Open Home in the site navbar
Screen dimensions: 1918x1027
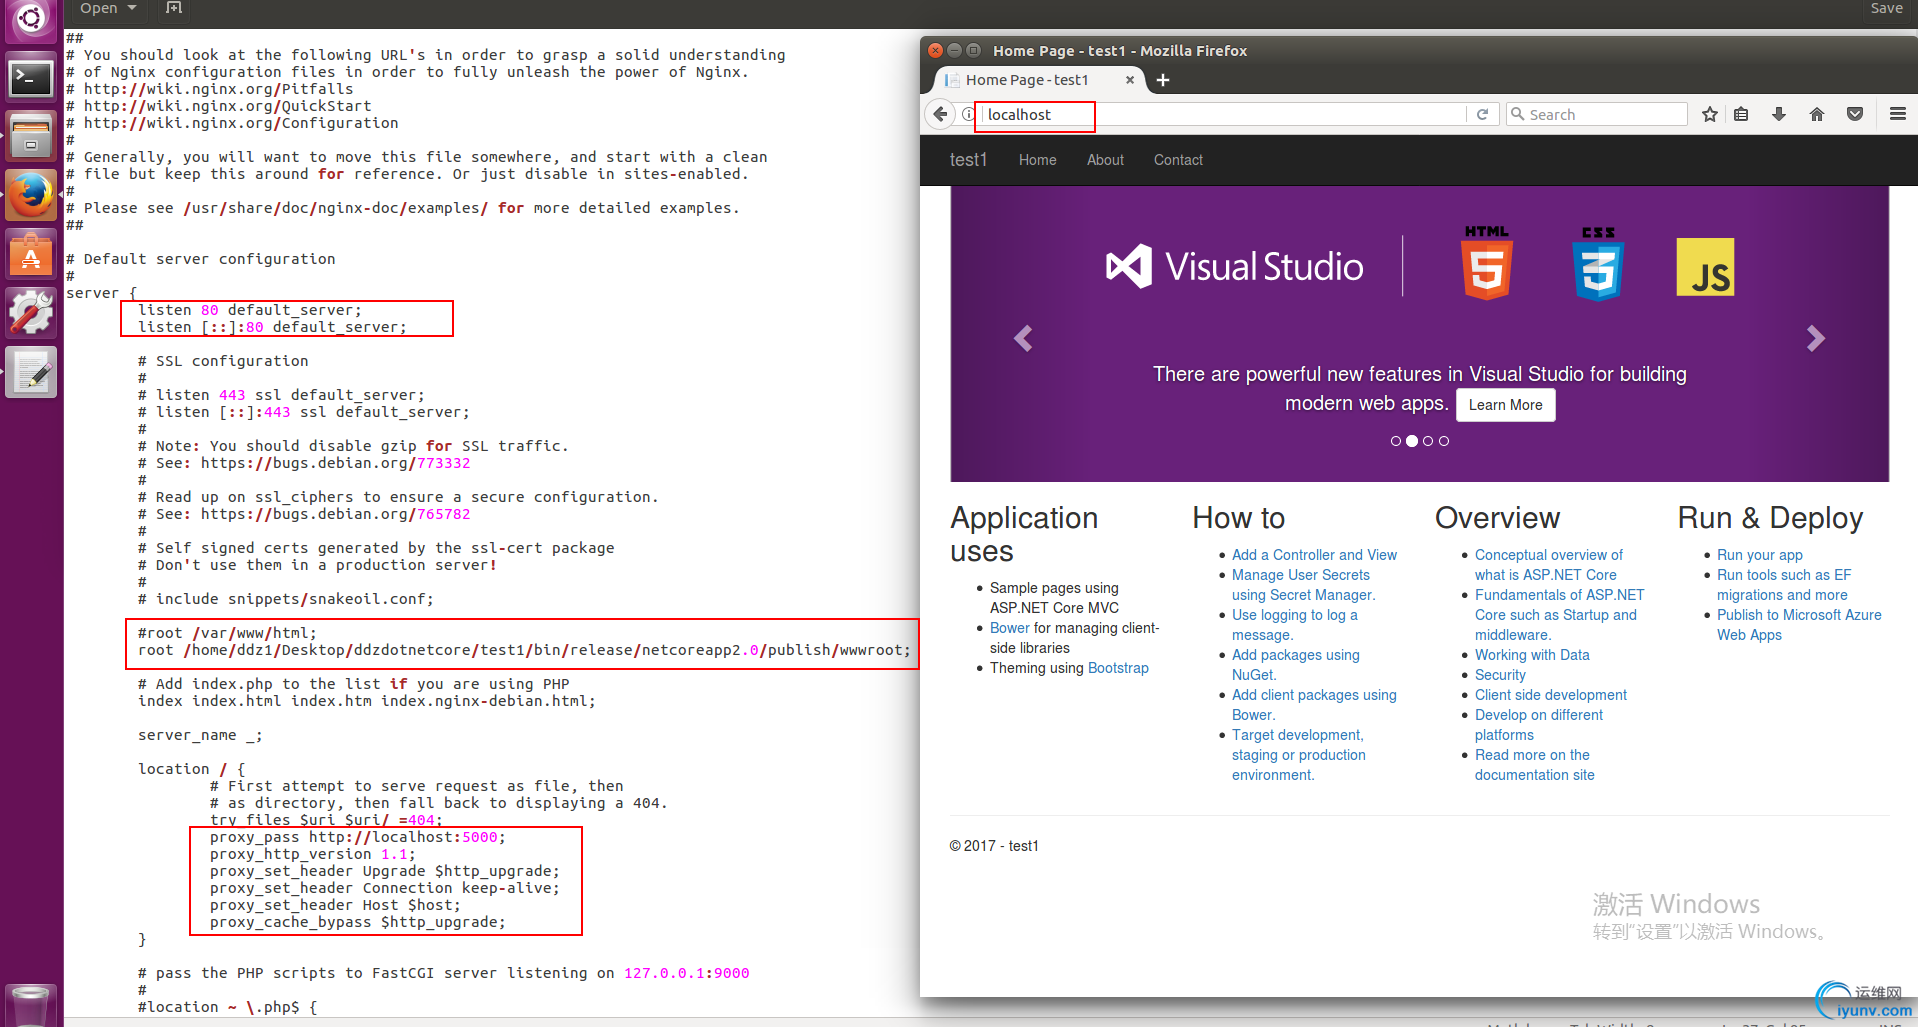click(x=1037, y=160)
